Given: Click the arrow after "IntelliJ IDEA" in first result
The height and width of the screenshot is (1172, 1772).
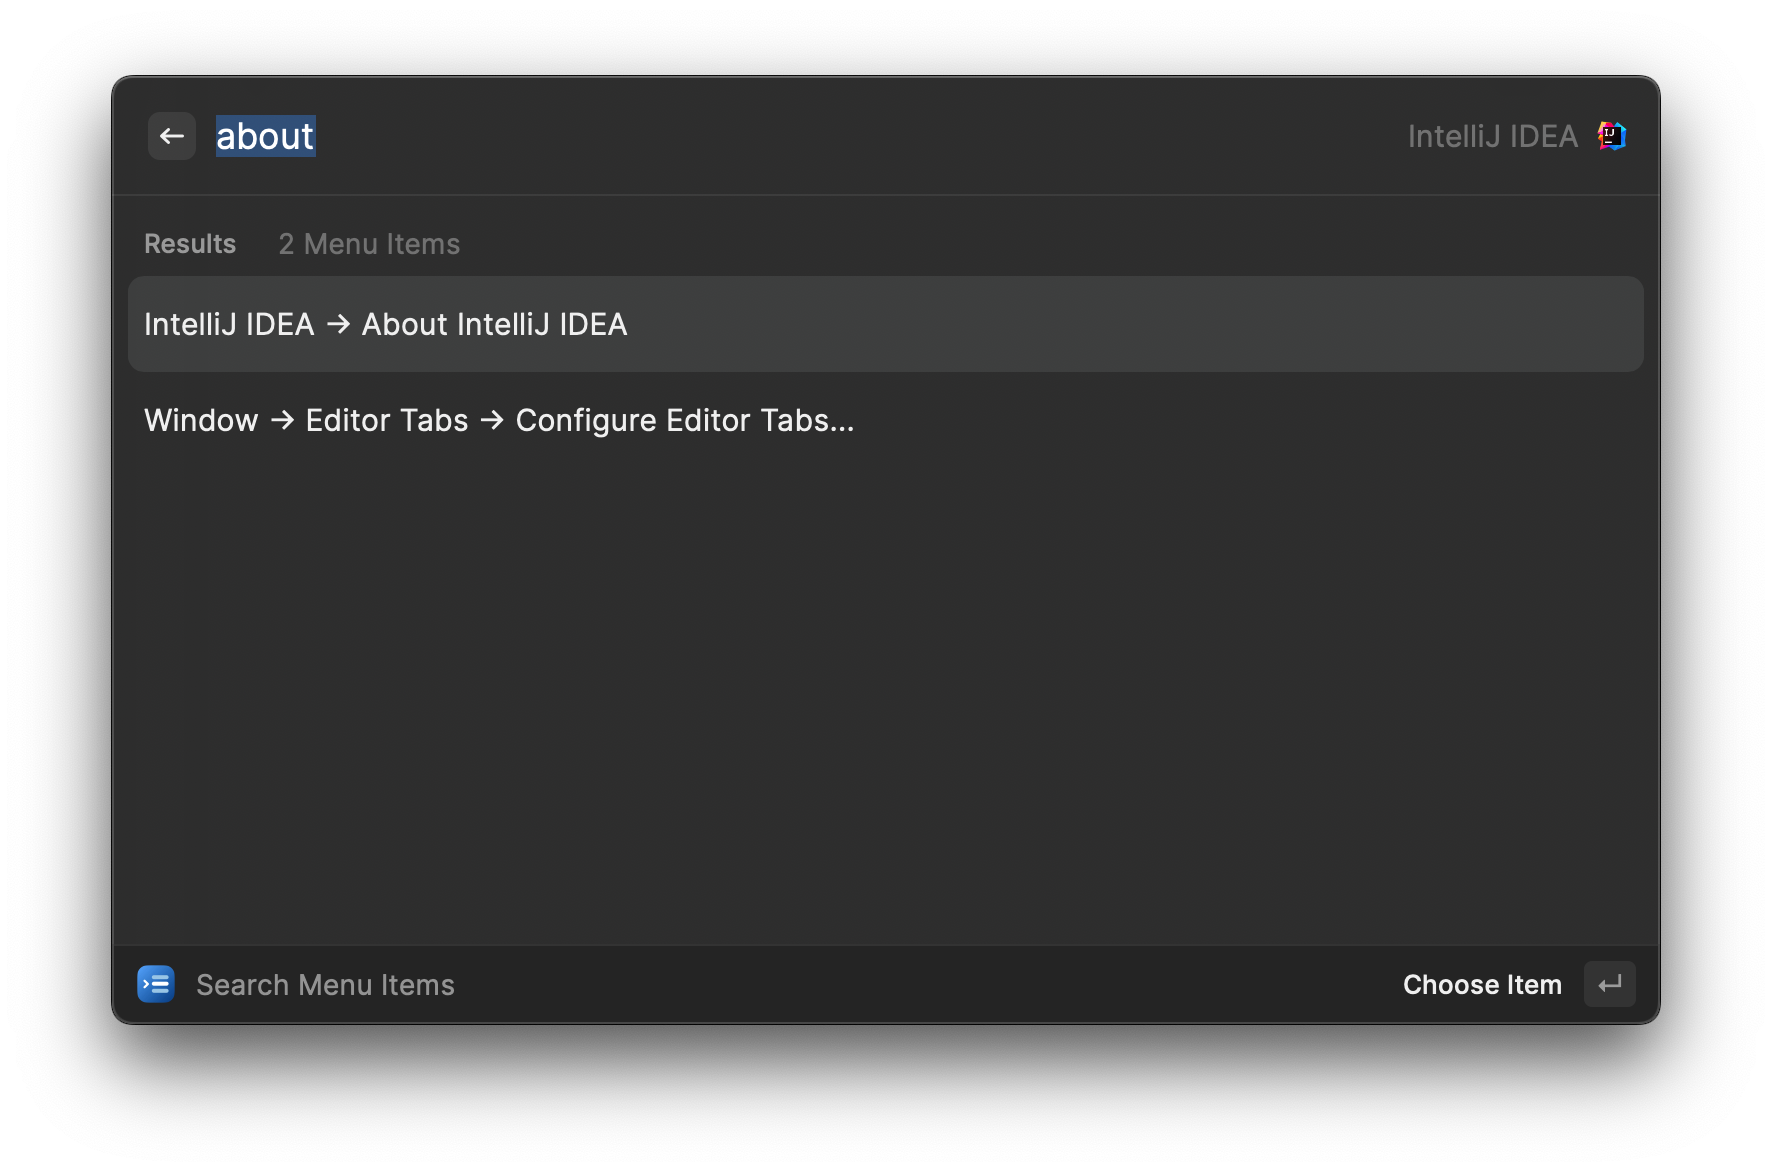Looking at the screenshot, I should pyautogui.click(x=338, y=324).
